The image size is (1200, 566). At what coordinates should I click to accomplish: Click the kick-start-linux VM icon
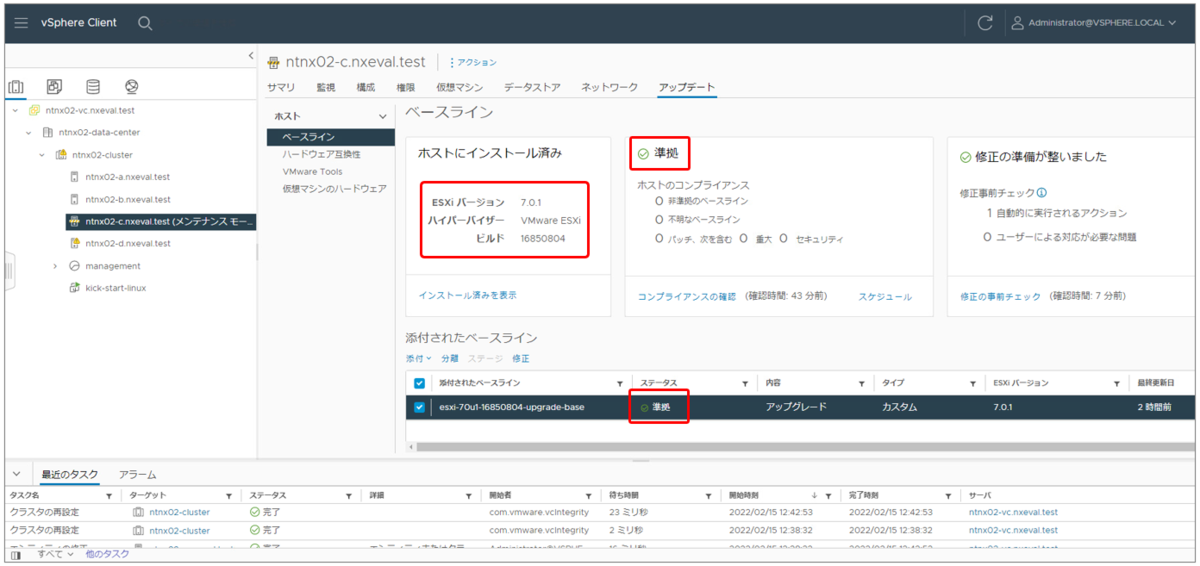pyautogui.click(x=74, y=288)
